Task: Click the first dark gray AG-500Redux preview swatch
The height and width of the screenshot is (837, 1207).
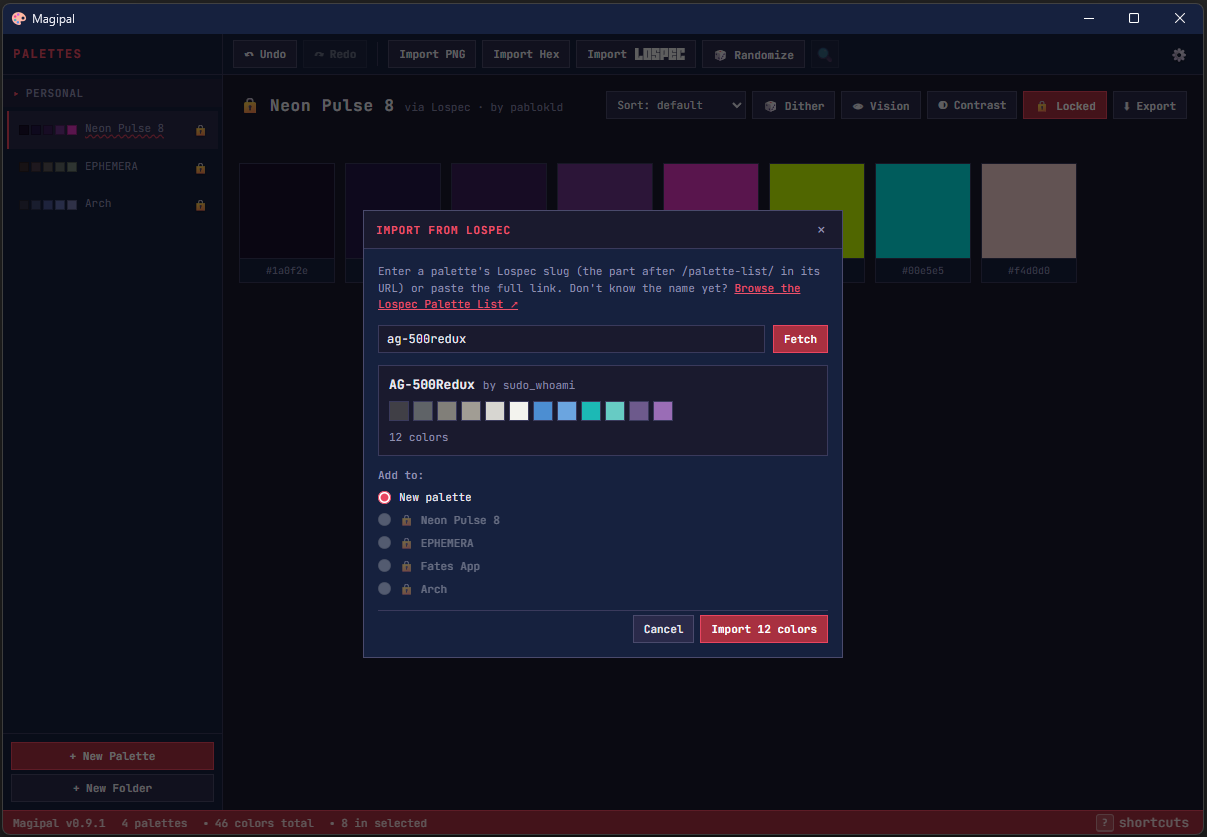Action: pos(399,411)
